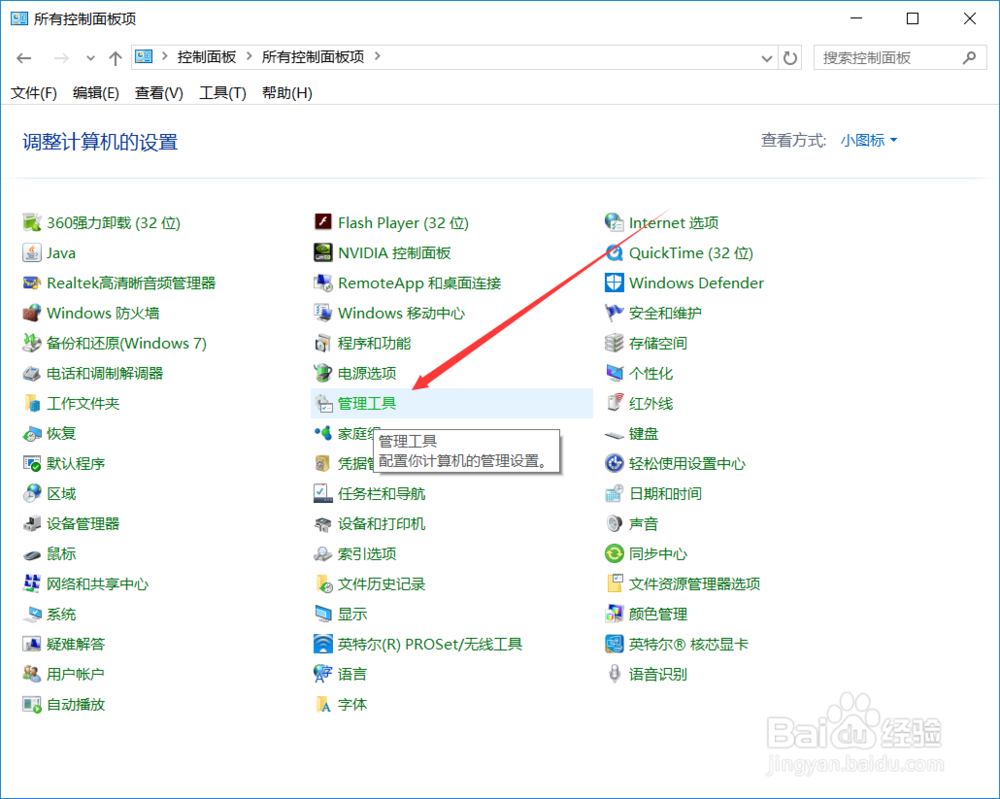Click the 同步中心 green sync icon
Viewport: 1000px width, 799px height.
pos(614,553)
